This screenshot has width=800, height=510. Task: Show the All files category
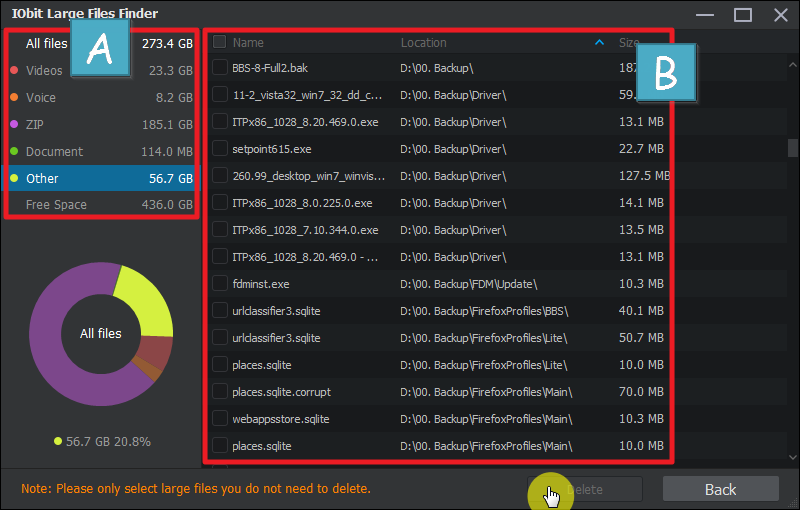(x=47, y=43)
